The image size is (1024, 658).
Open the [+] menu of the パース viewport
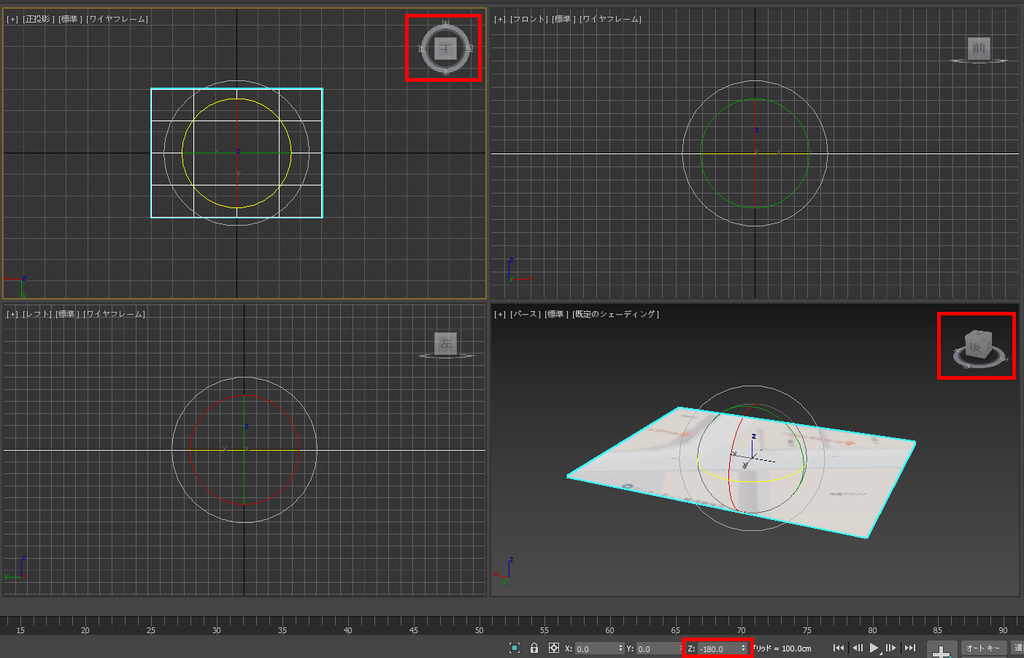click(500, 314)
